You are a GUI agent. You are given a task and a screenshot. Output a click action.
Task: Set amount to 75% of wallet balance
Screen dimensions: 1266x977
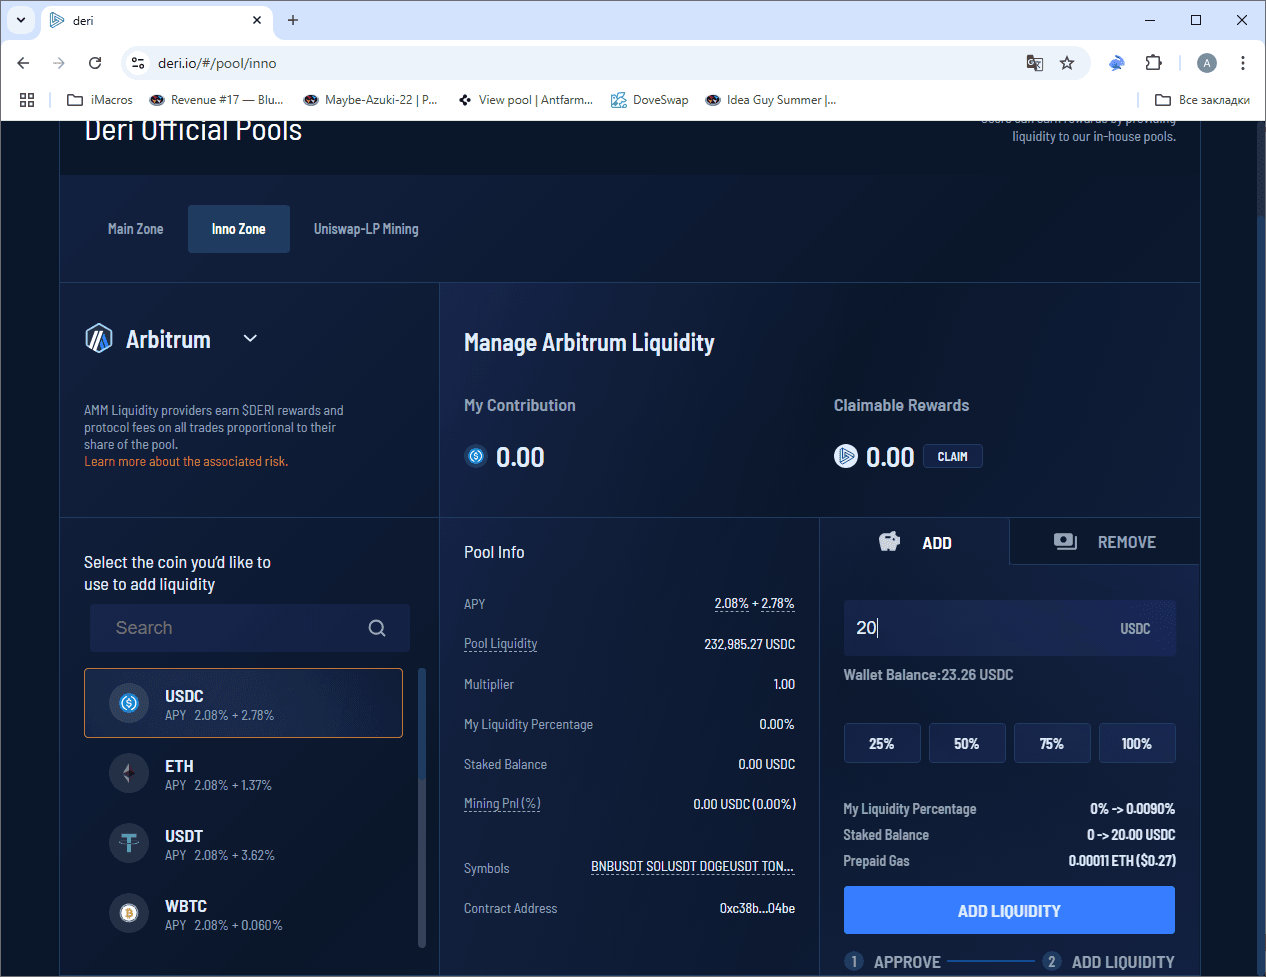pyautogui.click(x=1052, y=744)
